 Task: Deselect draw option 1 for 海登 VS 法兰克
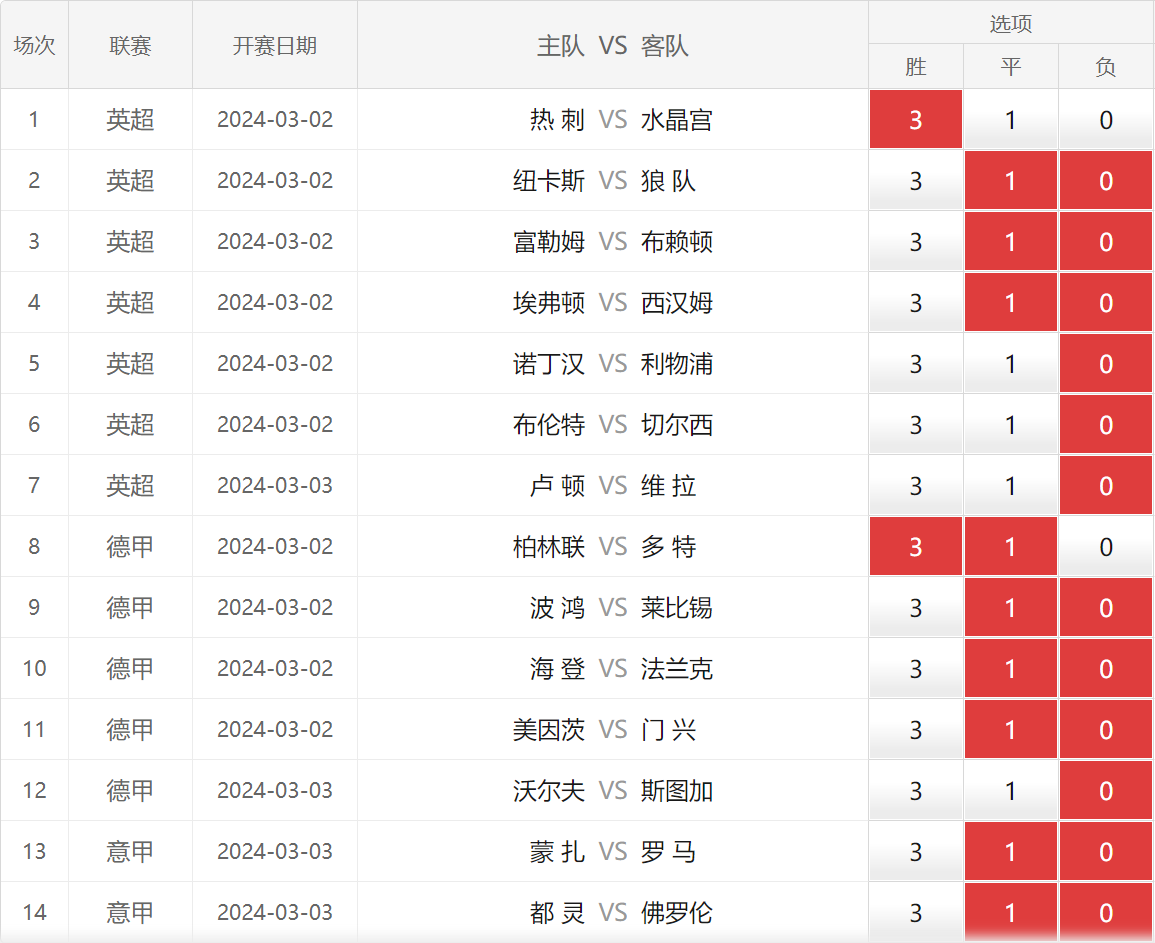point(1011,668)
